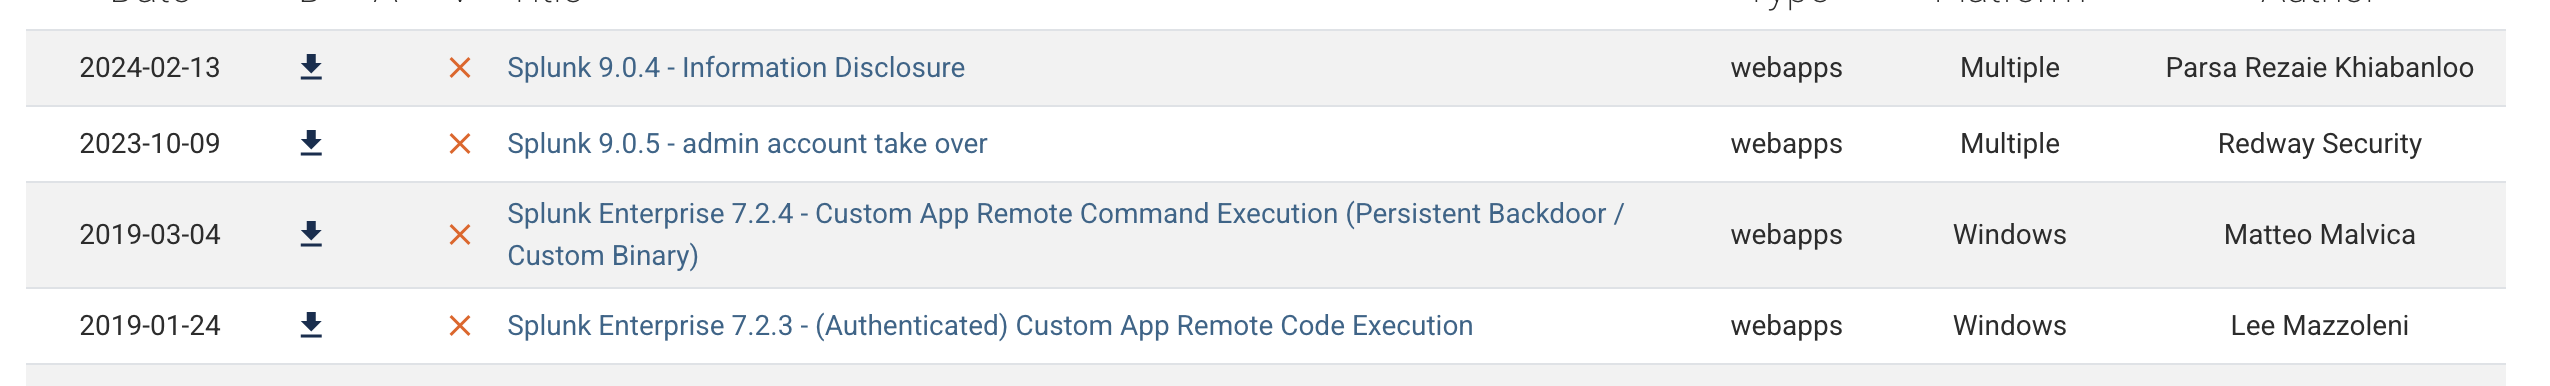2550x386 pixels.
Task: Download the Splunk 9.0.5 admin takeover exploit
Action: 311,144
